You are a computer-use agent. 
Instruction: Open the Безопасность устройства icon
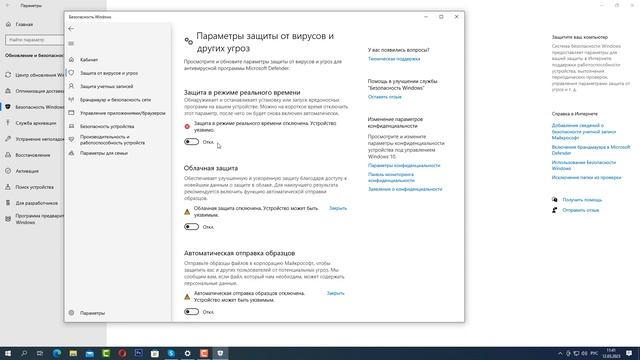tap(71, 126)
